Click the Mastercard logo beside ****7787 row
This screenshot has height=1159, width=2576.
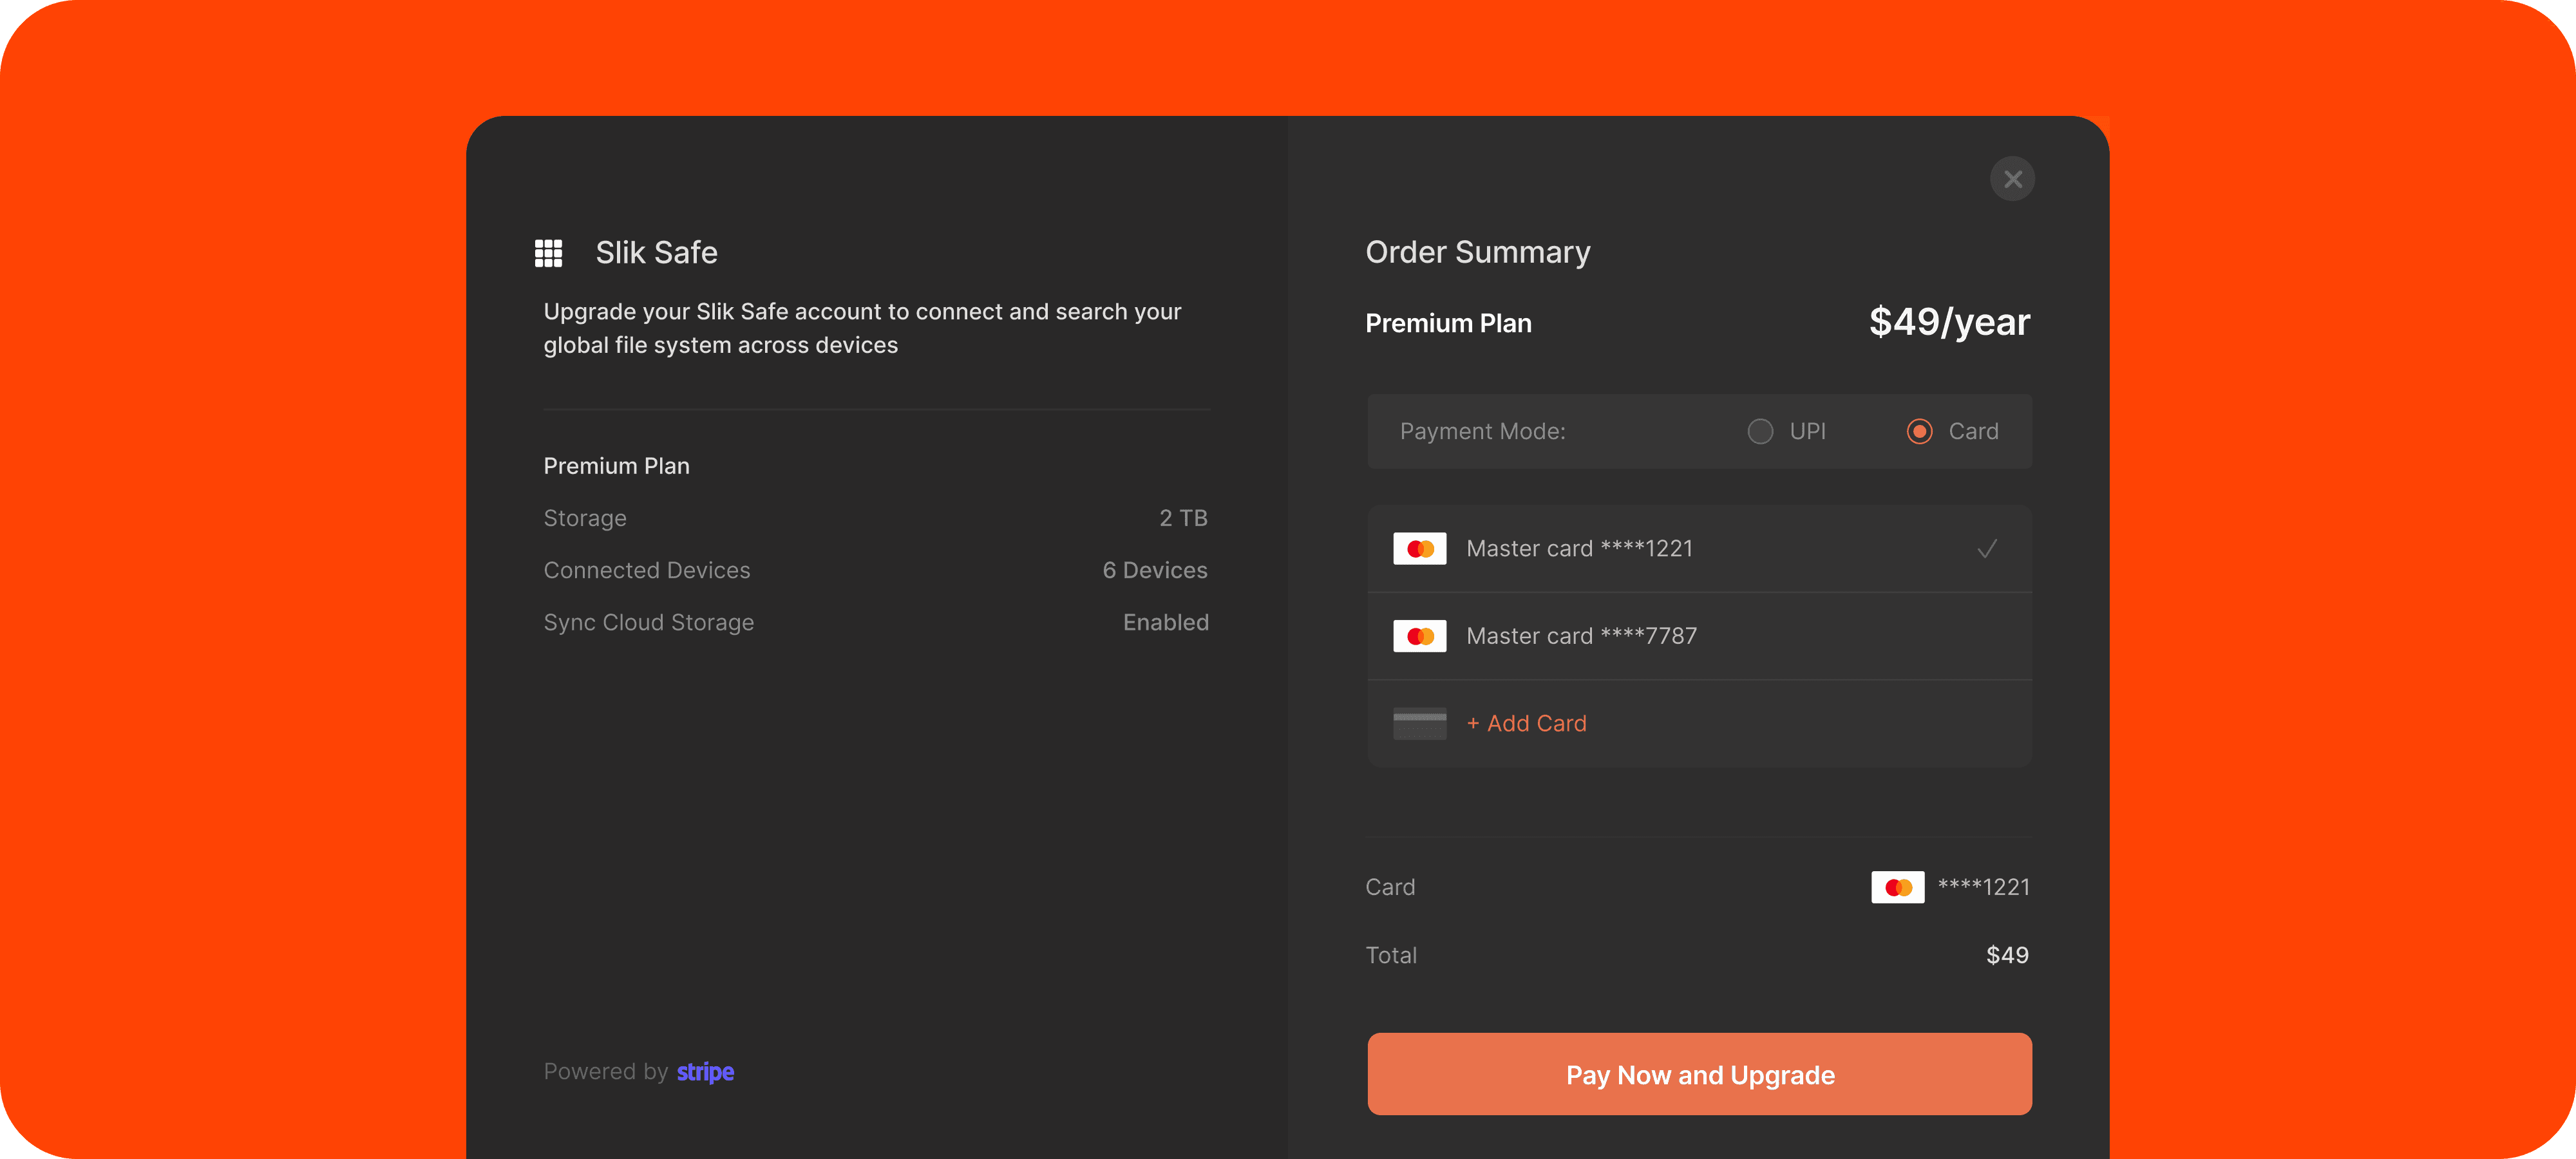tap(1419, 636)
